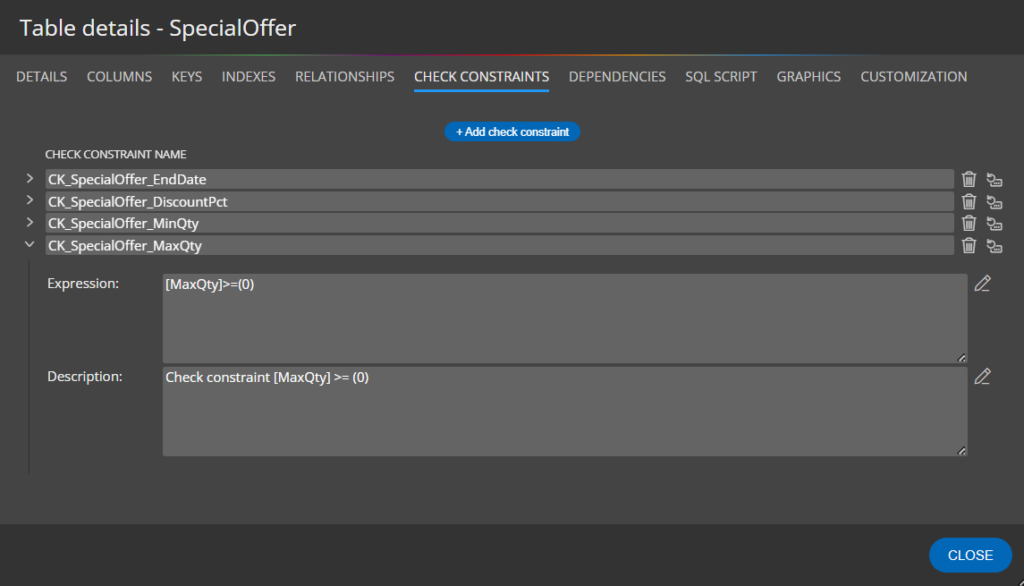Open the Expression editor with the pencil icon

pos(982,283)
